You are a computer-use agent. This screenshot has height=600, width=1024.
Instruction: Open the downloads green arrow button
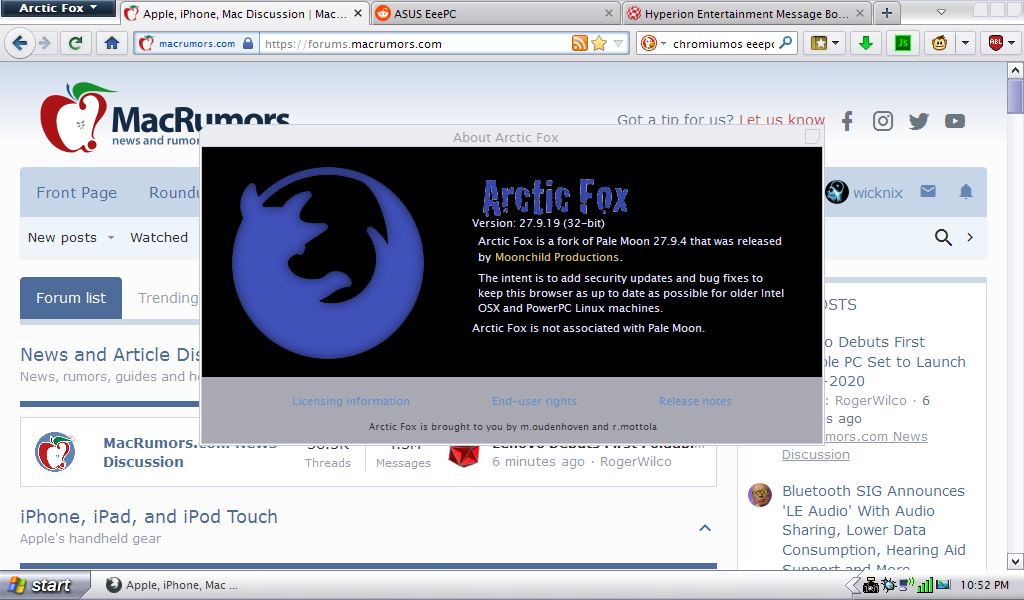(x=866, y=44)
